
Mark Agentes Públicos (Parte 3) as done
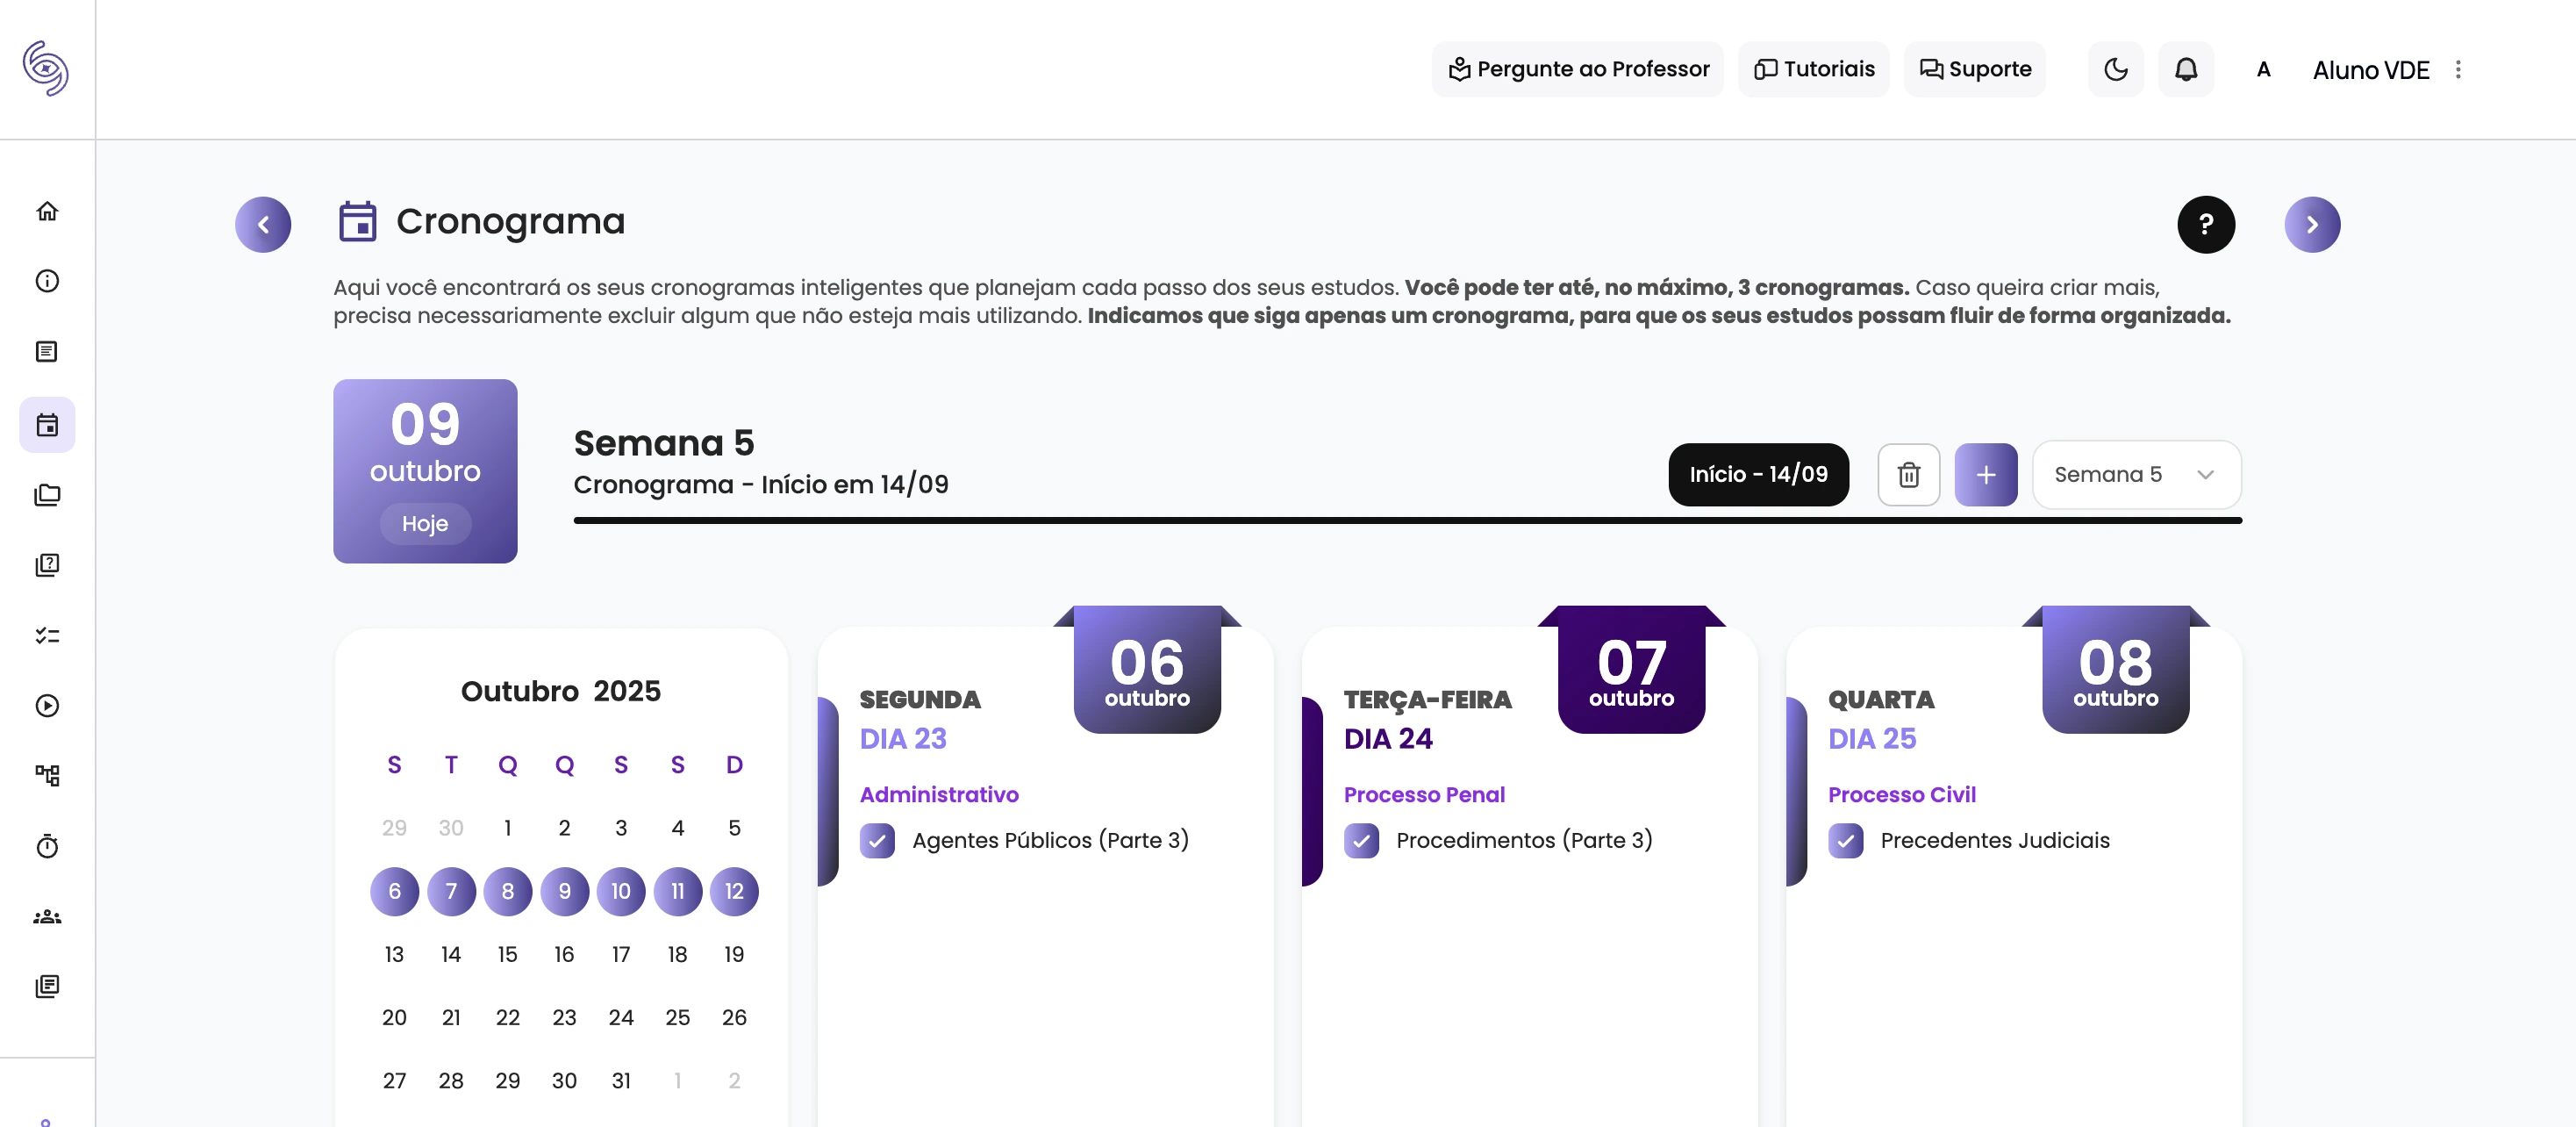877,841
